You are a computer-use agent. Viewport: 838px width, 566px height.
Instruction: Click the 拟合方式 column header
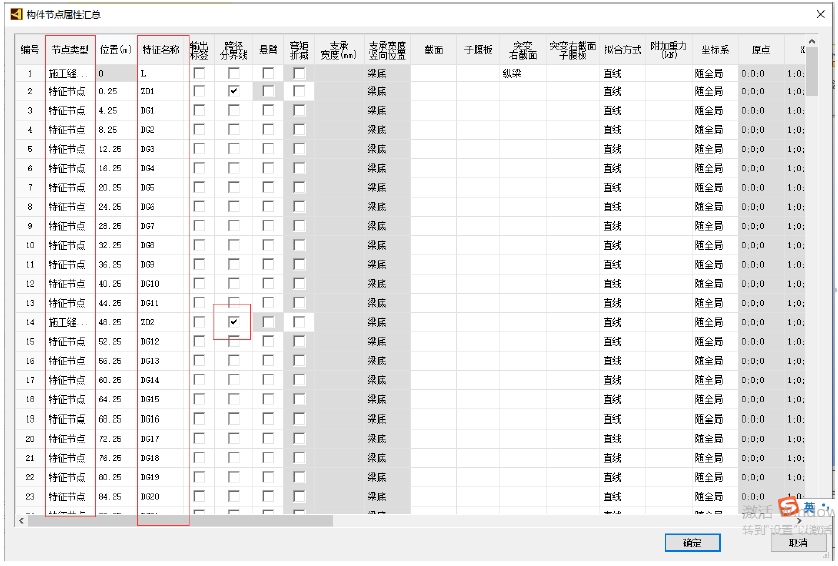click(623, 50)
